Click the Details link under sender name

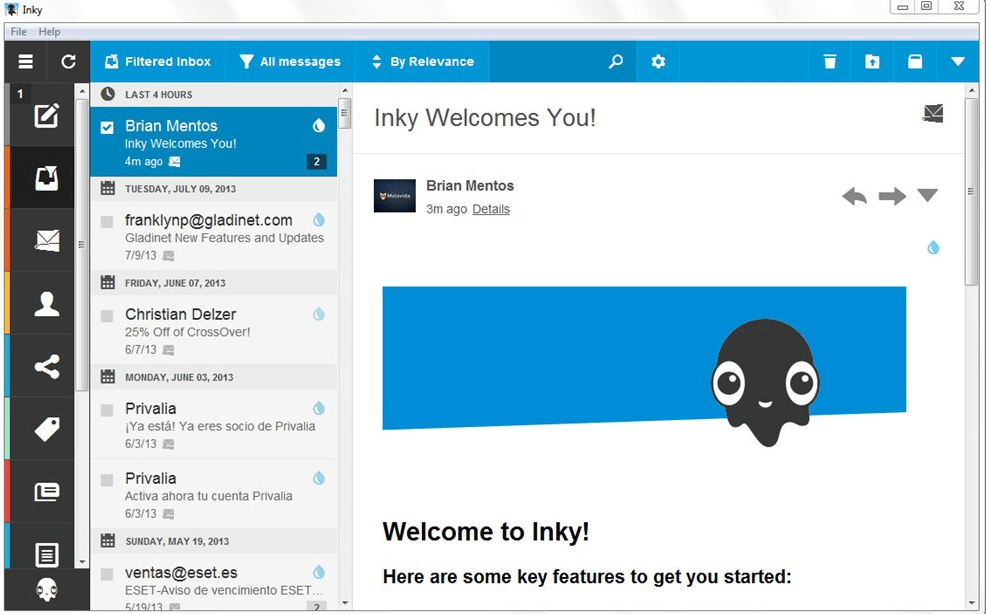point(491,210)
